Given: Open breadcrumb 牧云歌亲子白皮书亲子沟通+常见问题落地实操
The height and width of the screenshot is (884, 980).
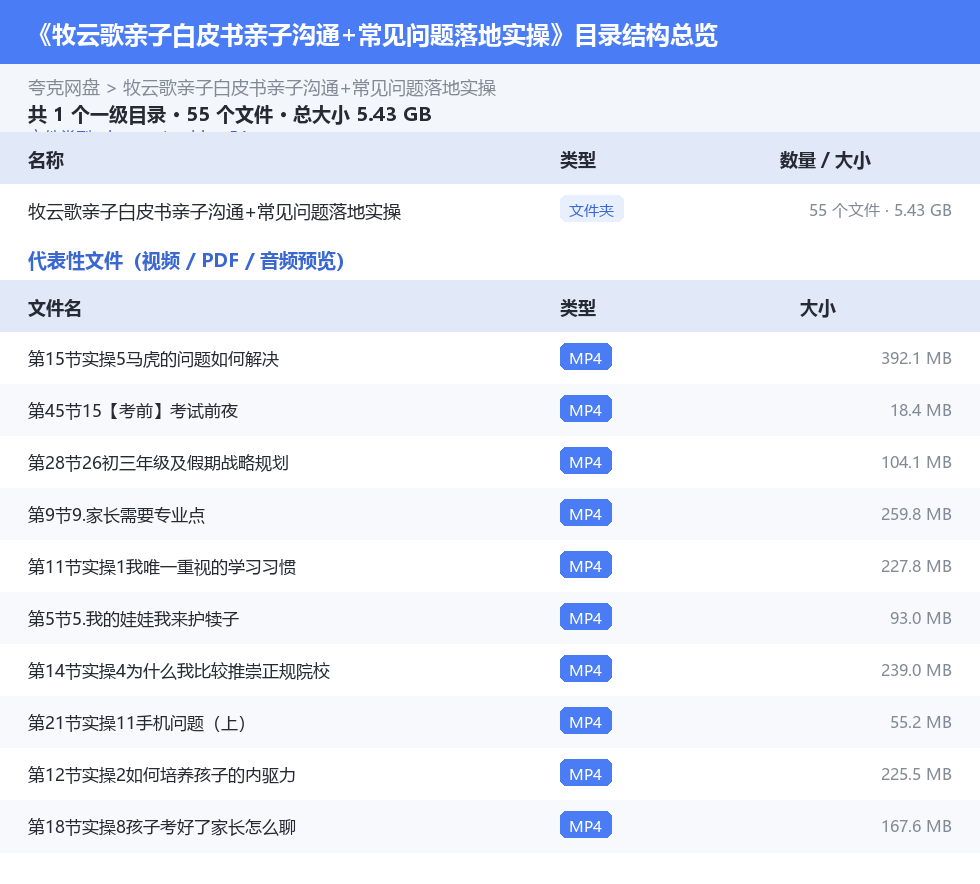Looking at the screenshot, I should point(309,88).
